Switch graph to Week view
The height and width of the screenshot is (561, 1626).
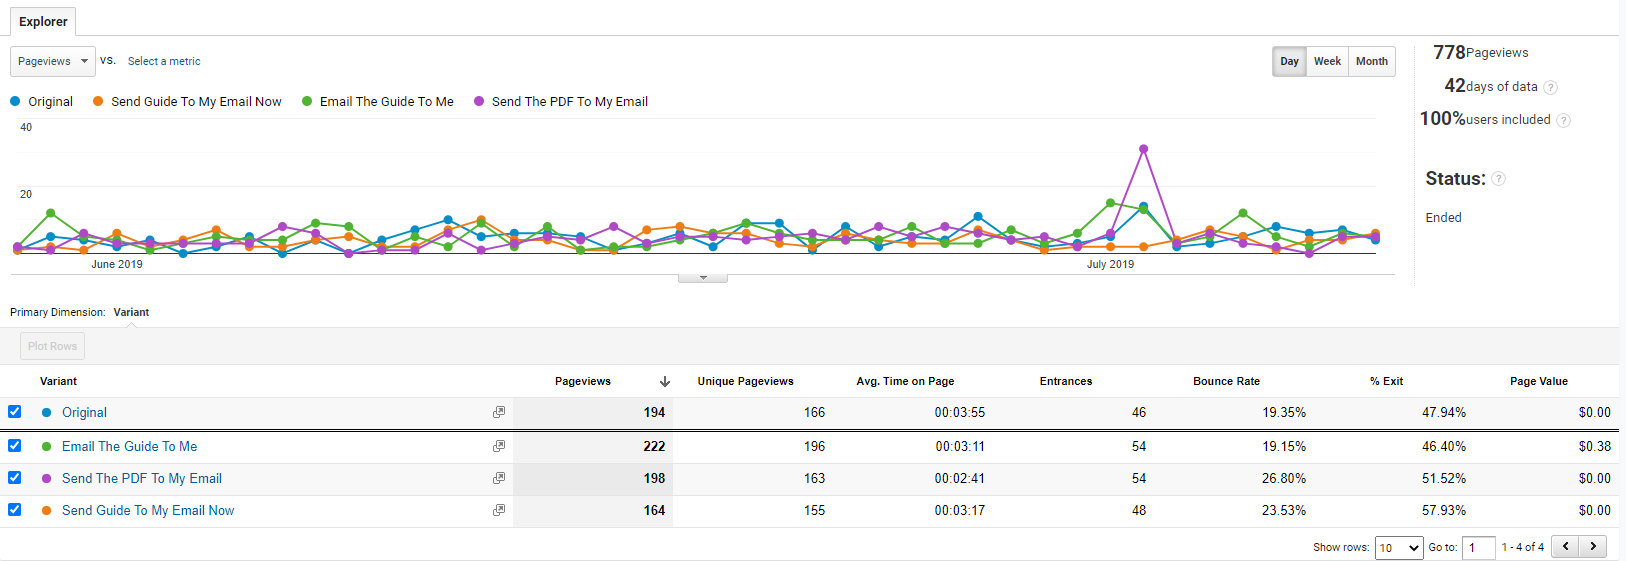coord(1327,61)
